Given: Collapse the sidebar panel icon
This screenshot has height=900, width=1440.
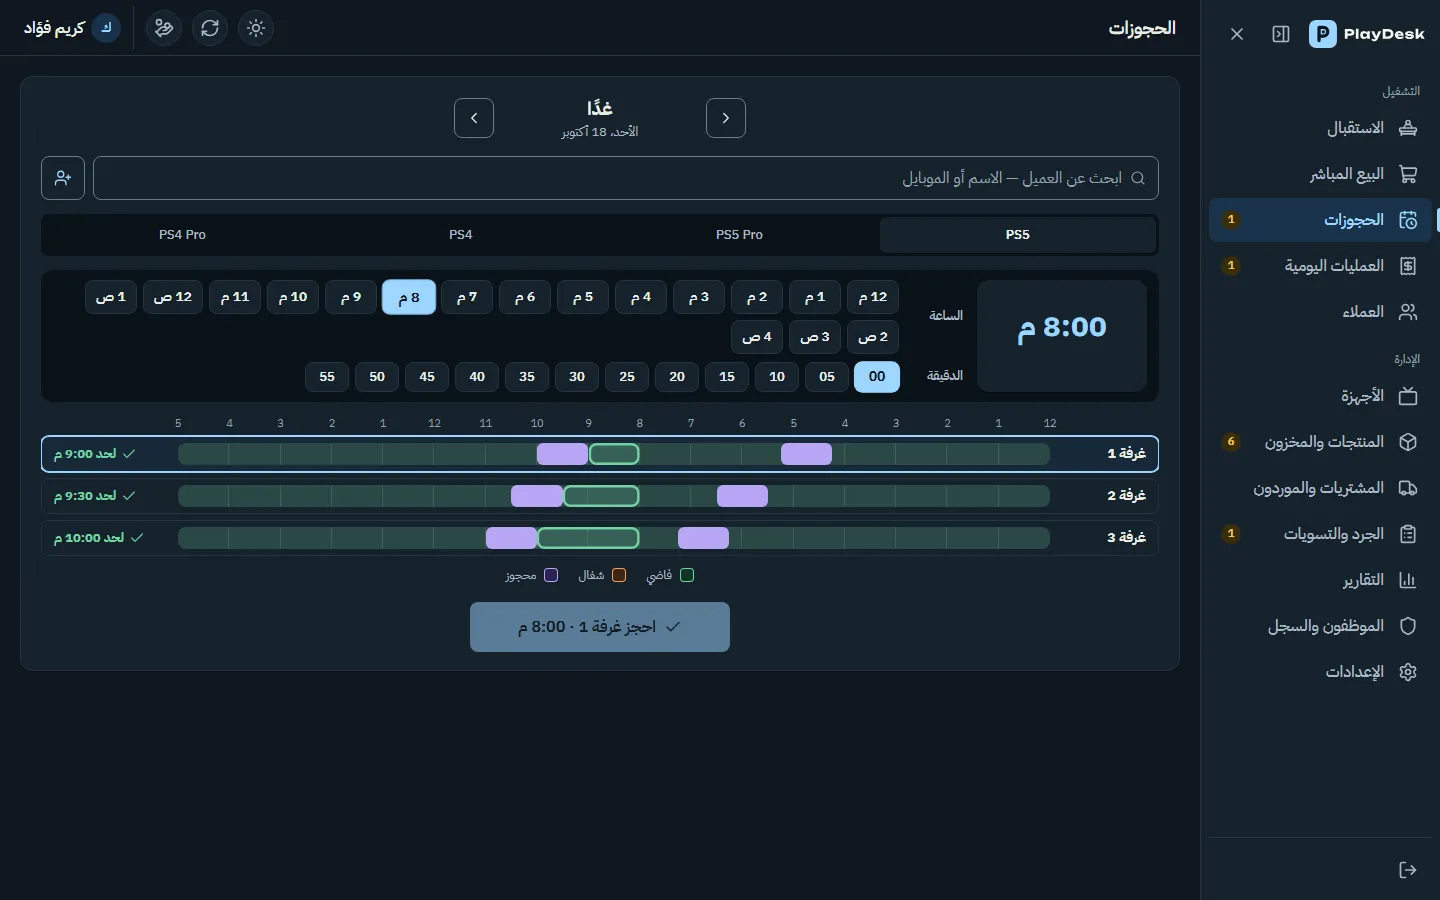Looking at the screenshot, I should [x=1281, y=34].
